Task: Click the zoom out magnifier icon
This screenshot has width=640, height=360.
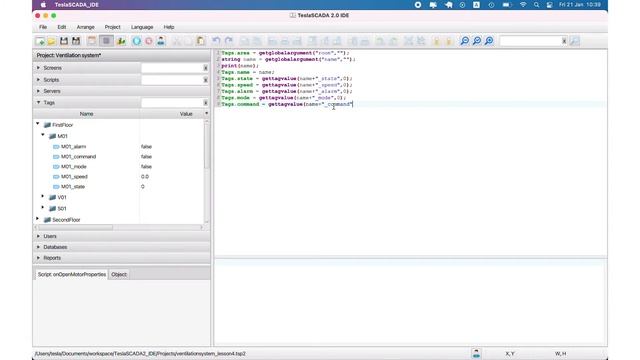Action: (x=464, y=41)
